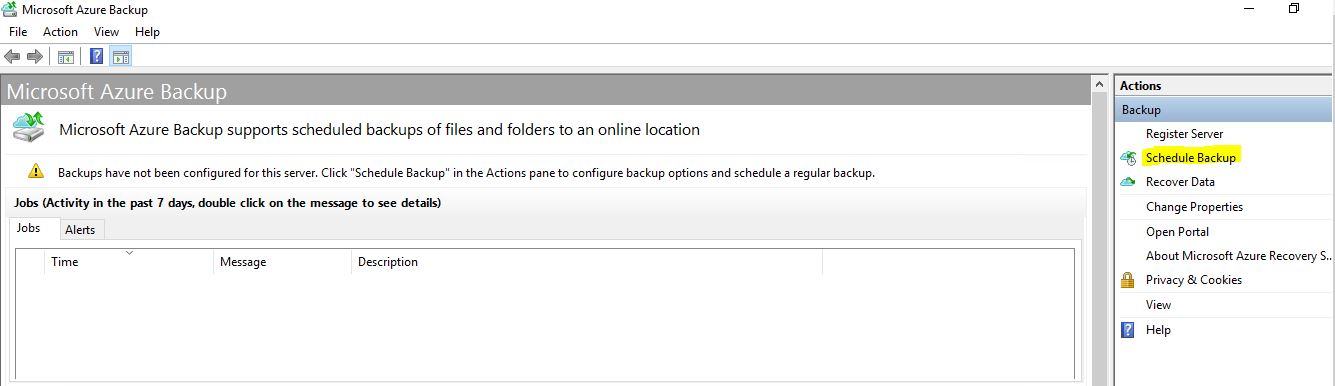Toggle the Action Pane toolbar icon
This screenshot has width=1335, height=386.
point(120,56)
